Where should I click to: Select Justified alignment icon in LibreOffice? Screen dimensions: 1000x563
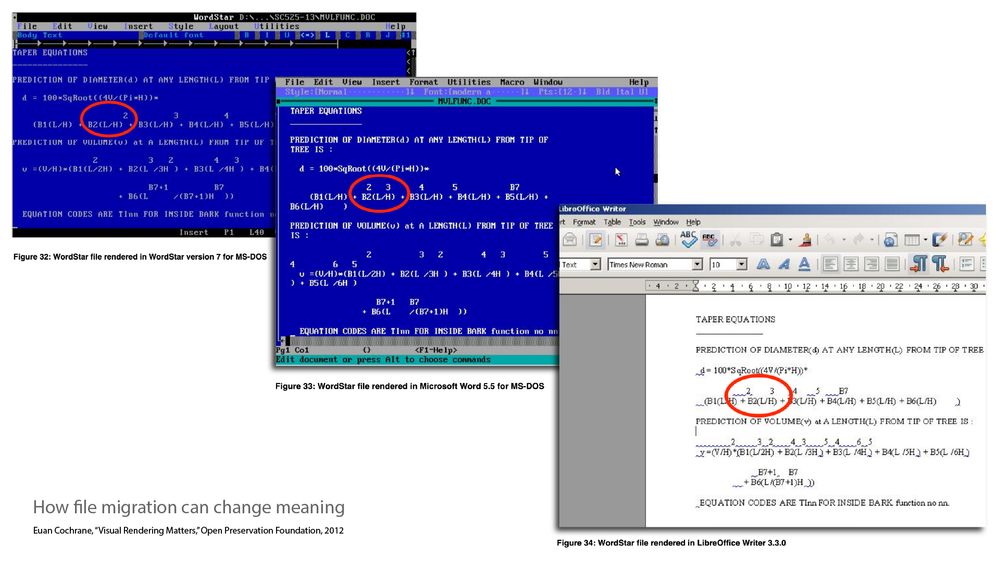892,265
